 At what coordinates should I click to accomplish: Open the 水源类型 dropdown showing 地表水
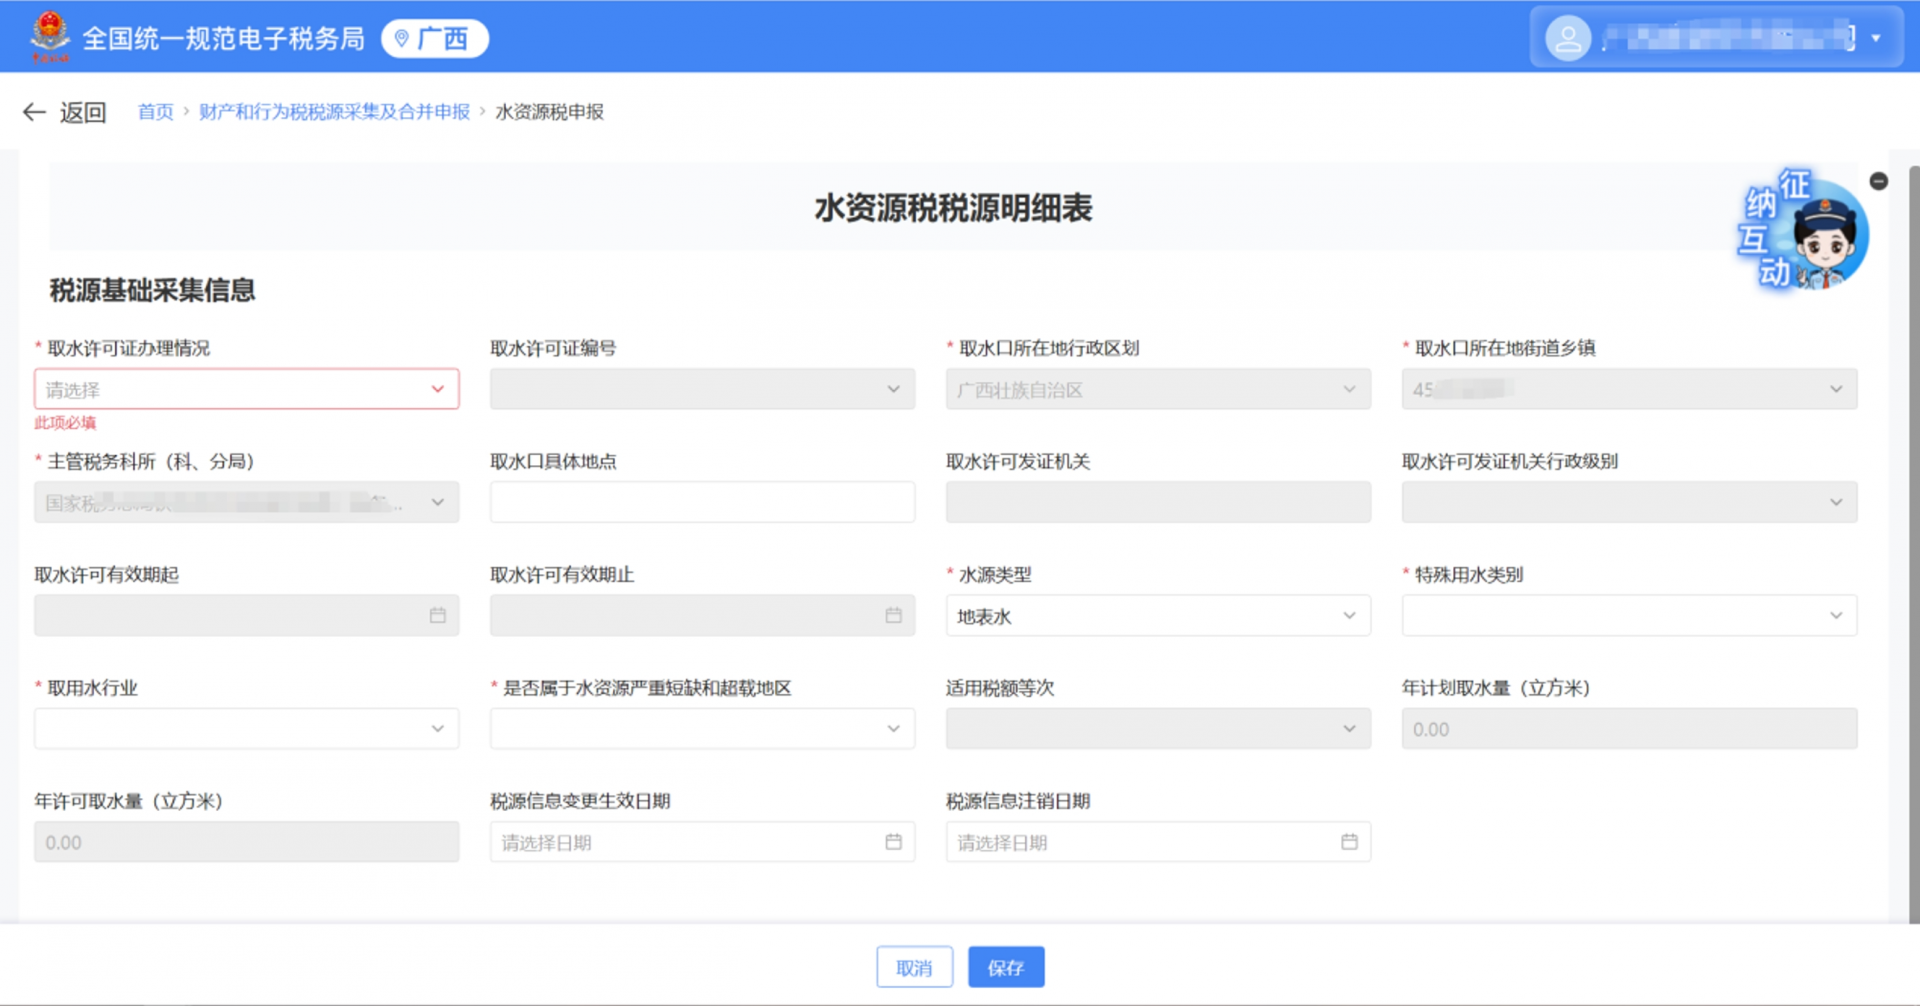(1157, 615)
